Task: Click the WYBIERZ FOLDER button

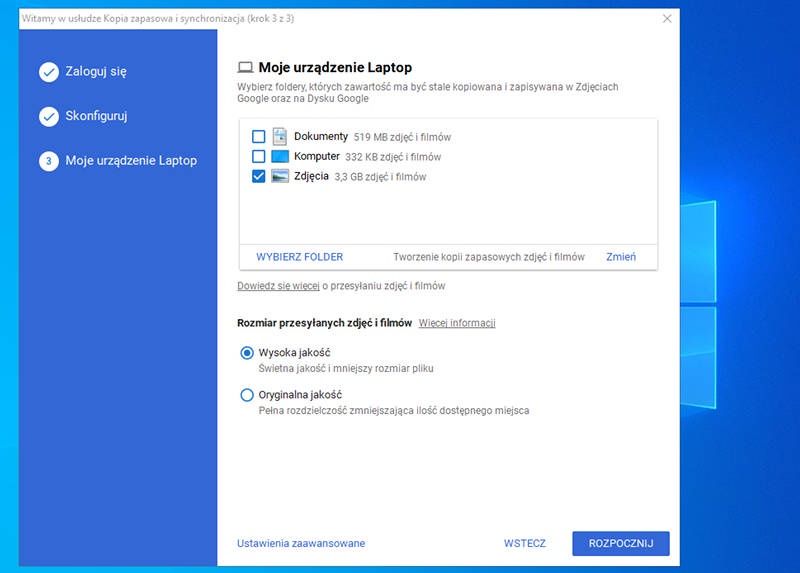Action: coord(299,257)
